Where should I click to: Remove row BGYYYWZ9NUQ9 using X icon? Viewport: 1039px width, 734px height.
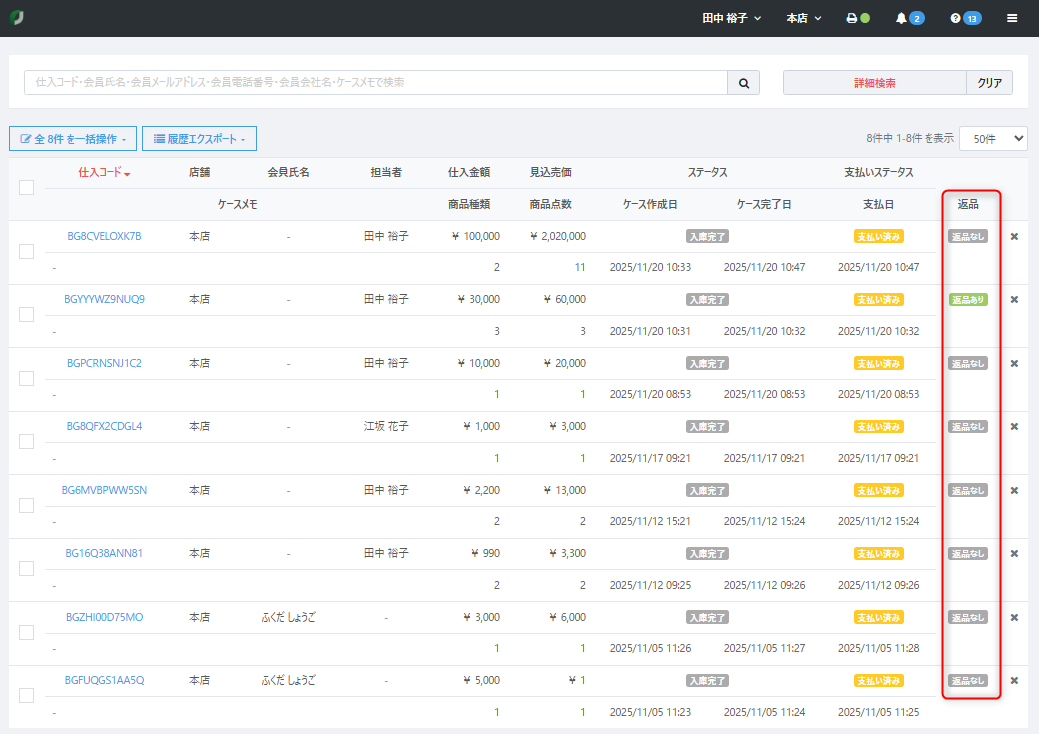tap(1014, 300)
